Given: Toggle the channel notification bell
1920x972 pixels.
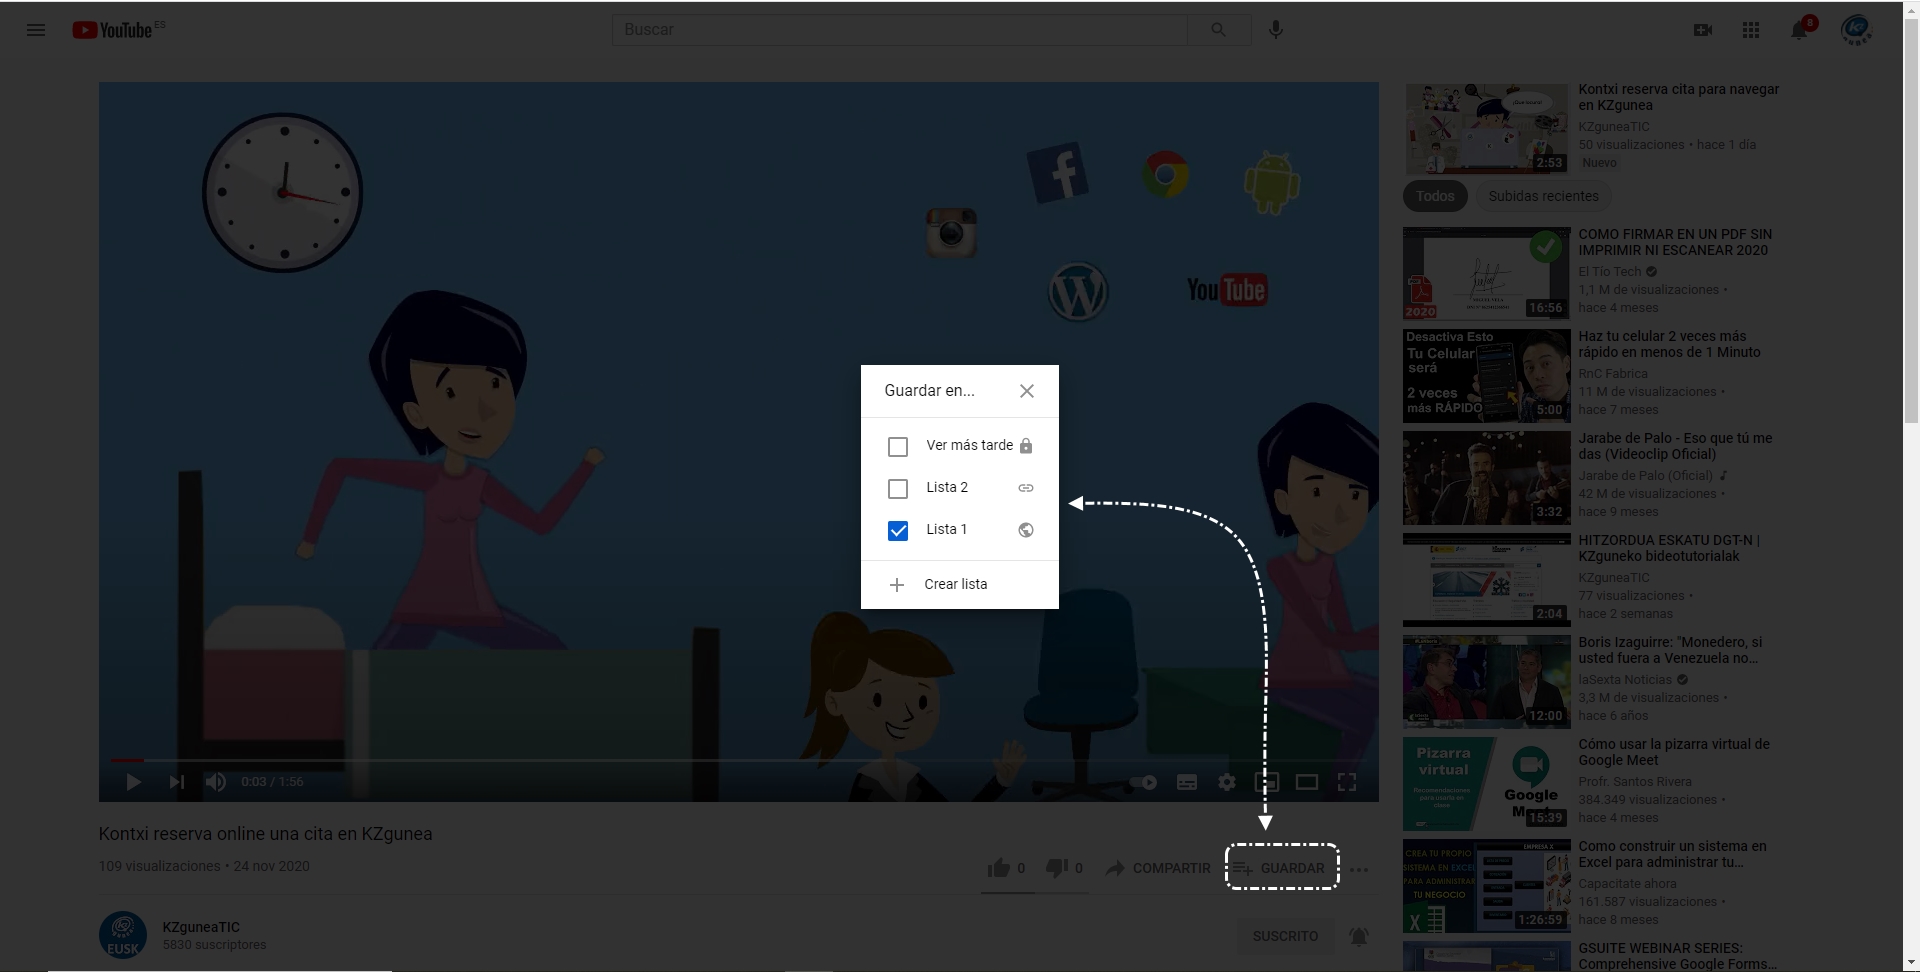Looking at the screenshot, I should (x=1358, y=936).
